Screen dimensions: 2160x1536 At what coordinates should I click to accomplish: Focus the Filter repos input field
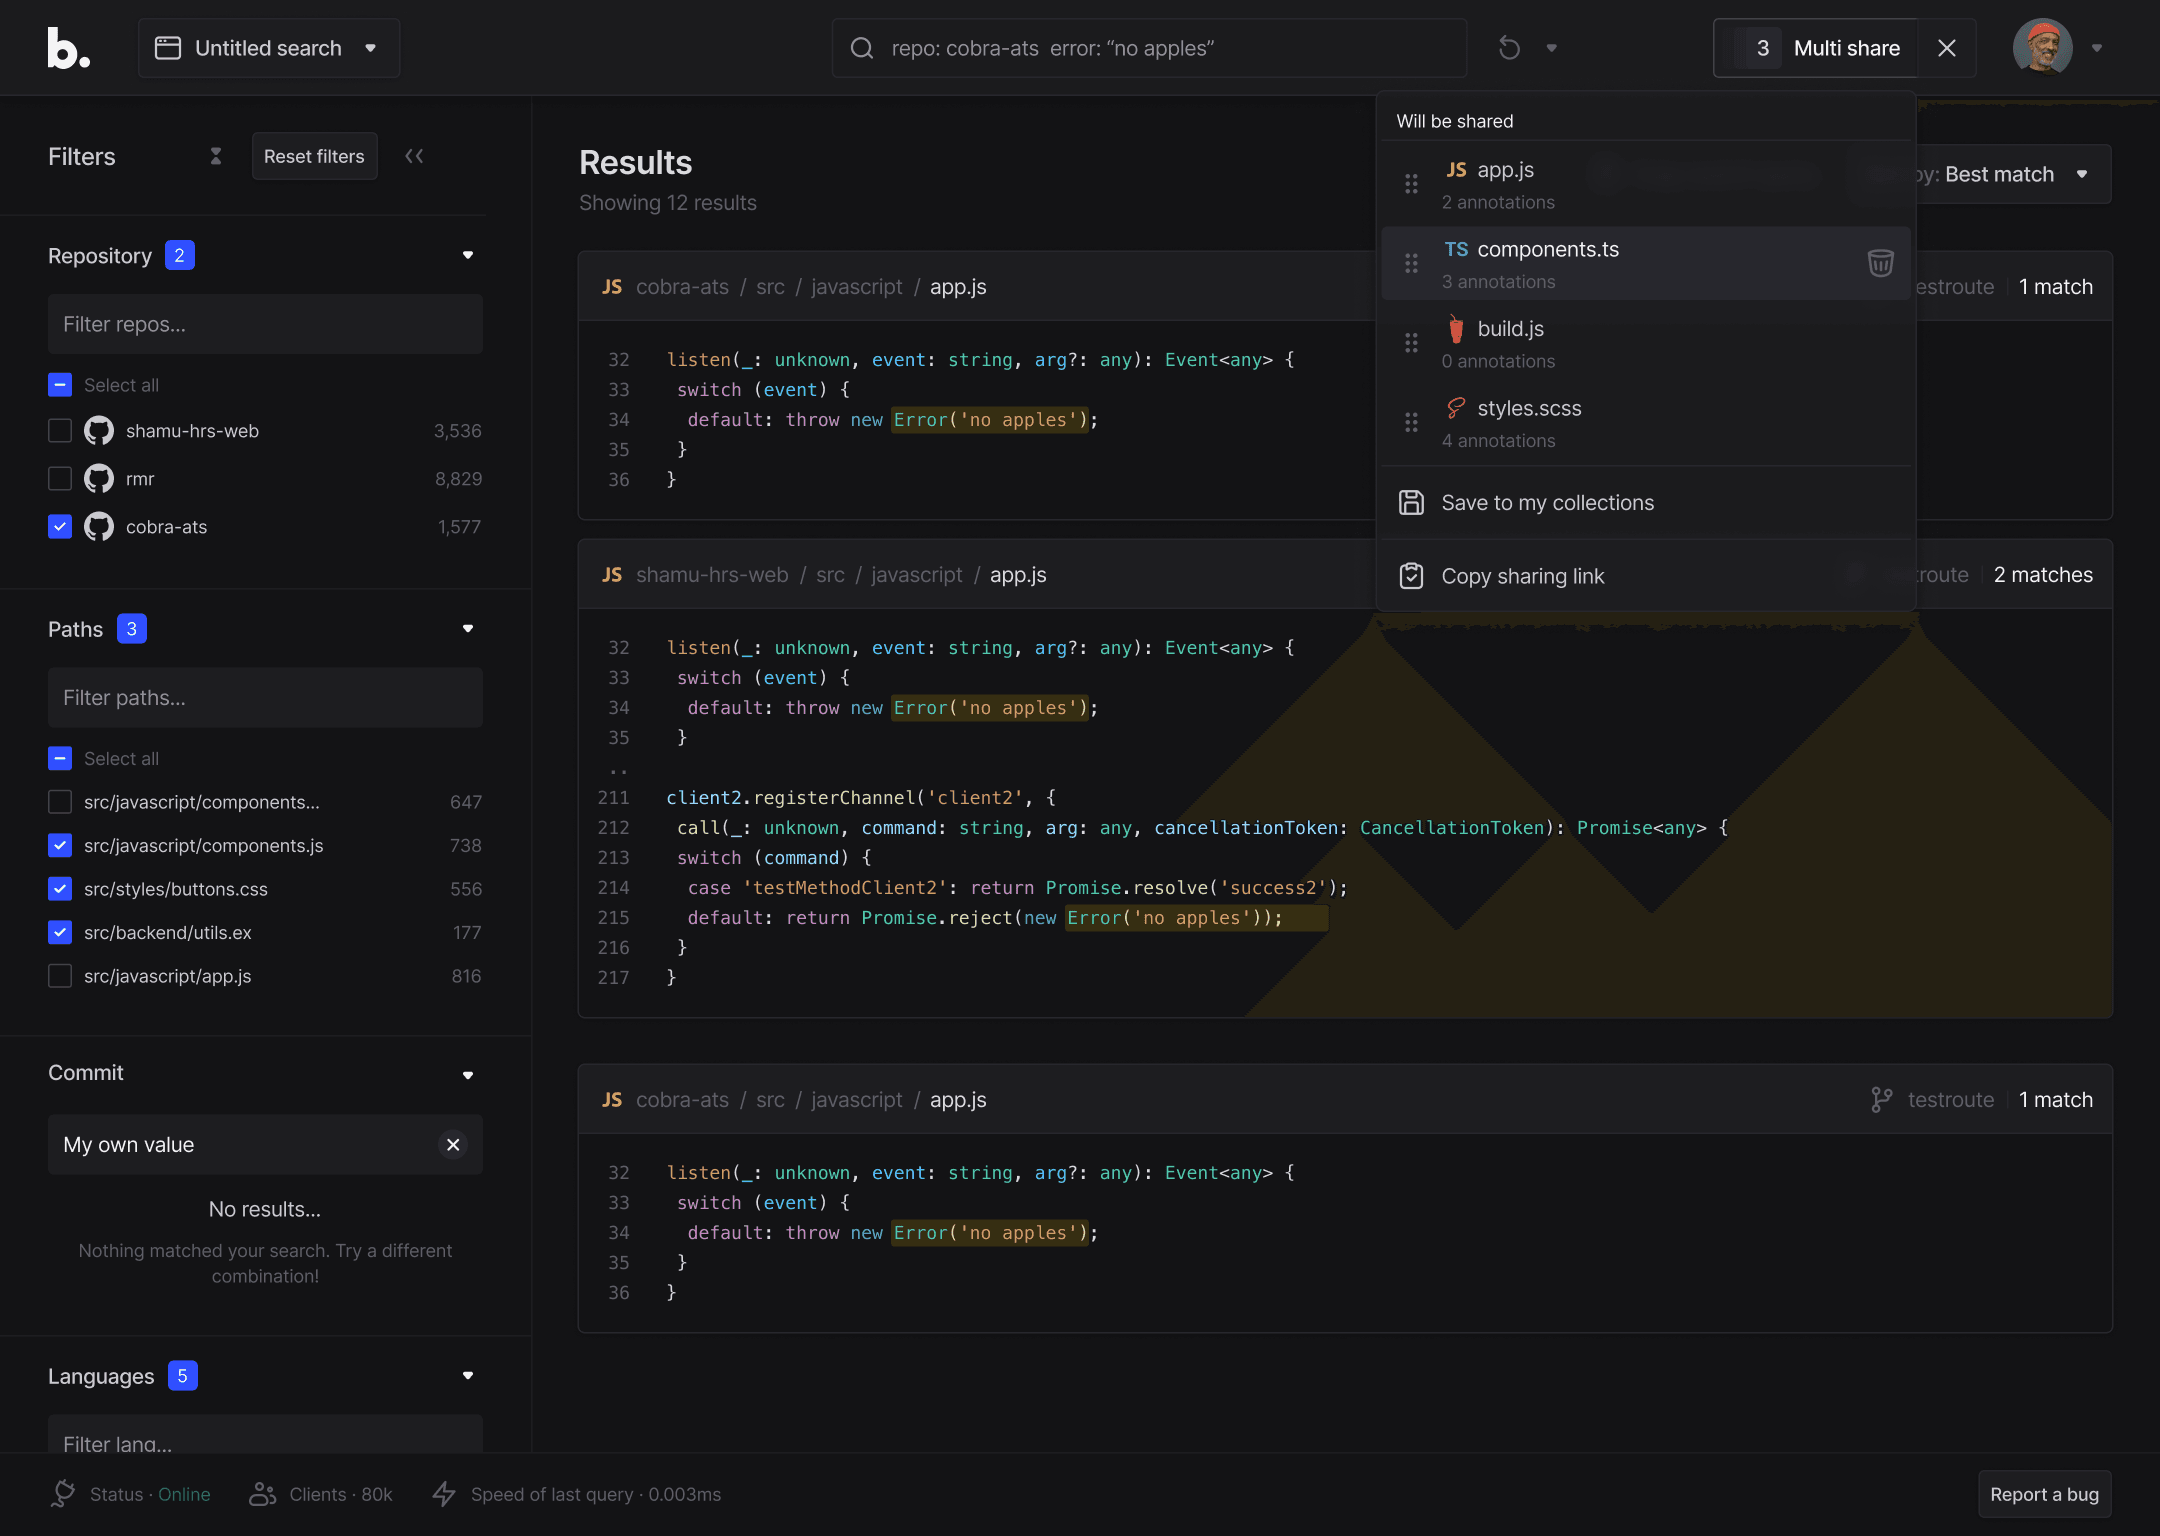coord(265,324)
